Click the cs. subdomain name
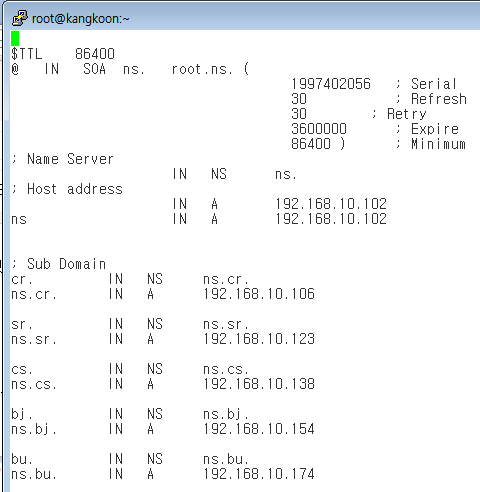 (22, 369)
